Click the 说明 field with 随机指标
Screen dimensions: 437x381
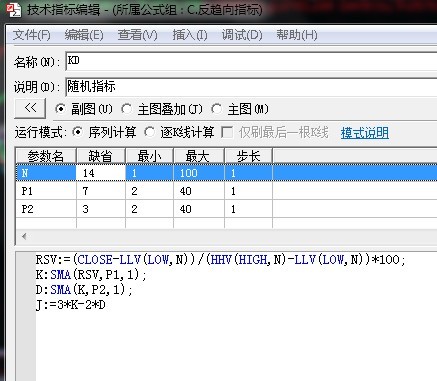tap(252, 87)
